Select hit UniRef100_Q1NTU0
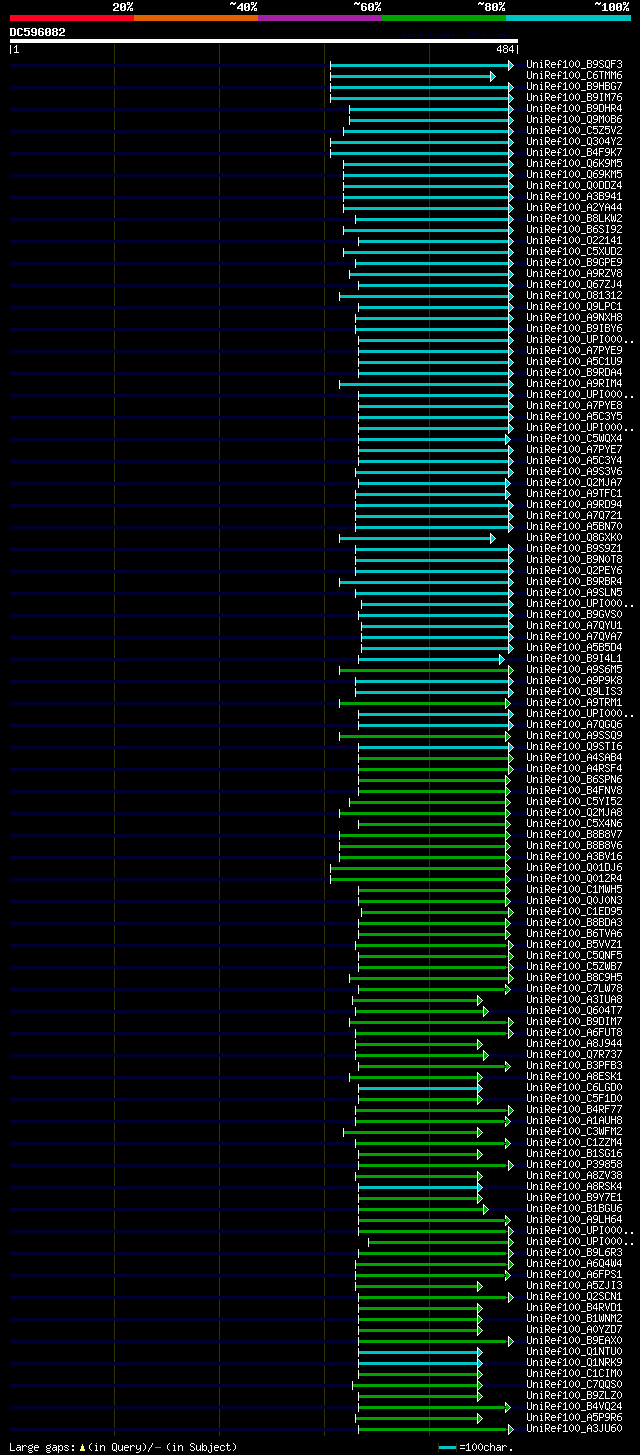The image size is (640, 1455). [574, 1352]
